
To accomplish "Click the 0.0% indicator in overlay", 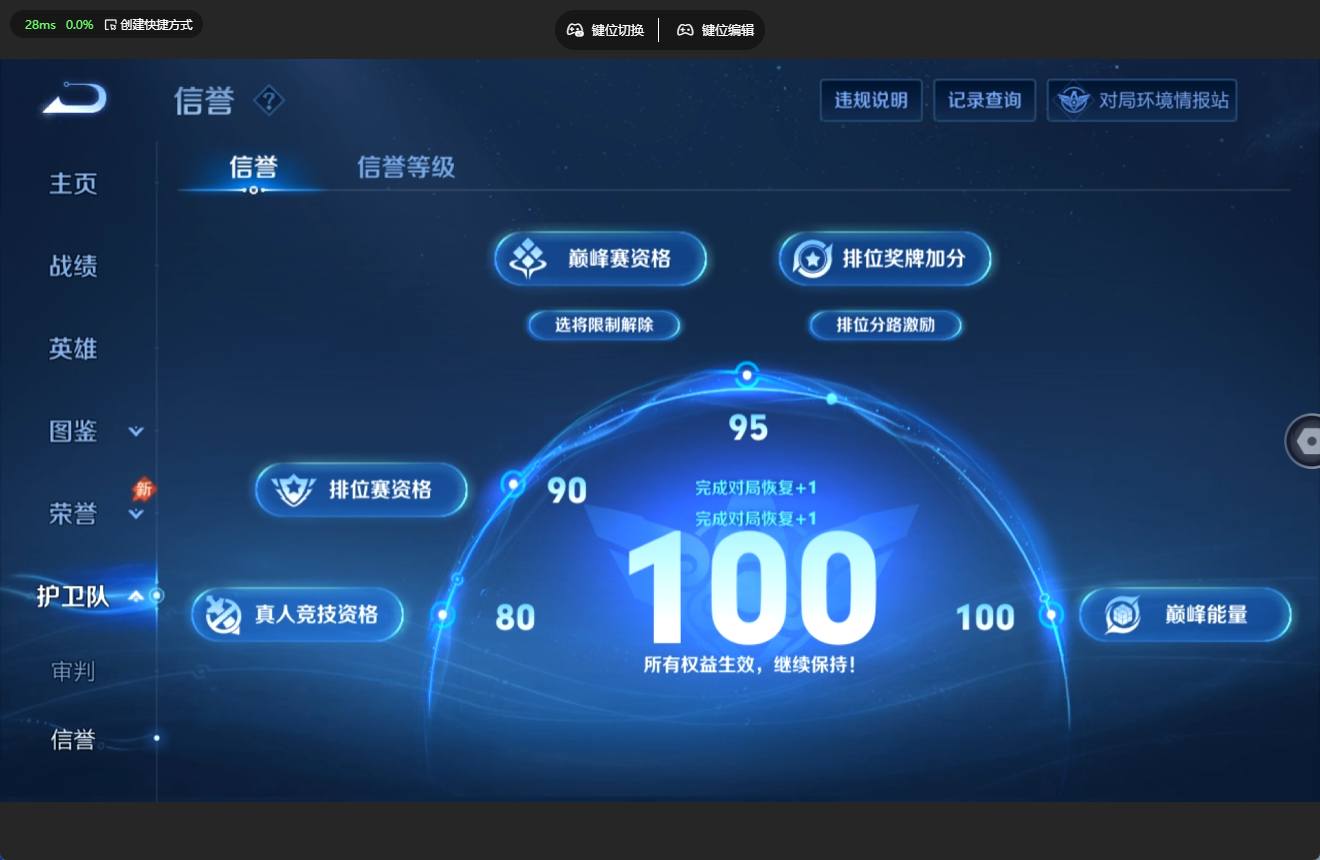I will (80, 25).
